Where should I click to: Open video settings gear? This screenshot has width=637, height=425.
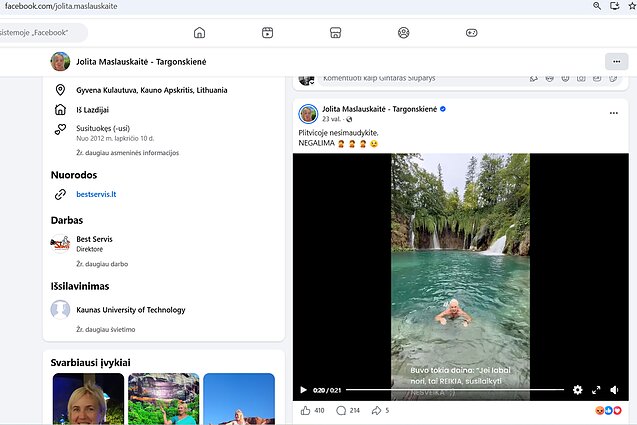point(577,390)
